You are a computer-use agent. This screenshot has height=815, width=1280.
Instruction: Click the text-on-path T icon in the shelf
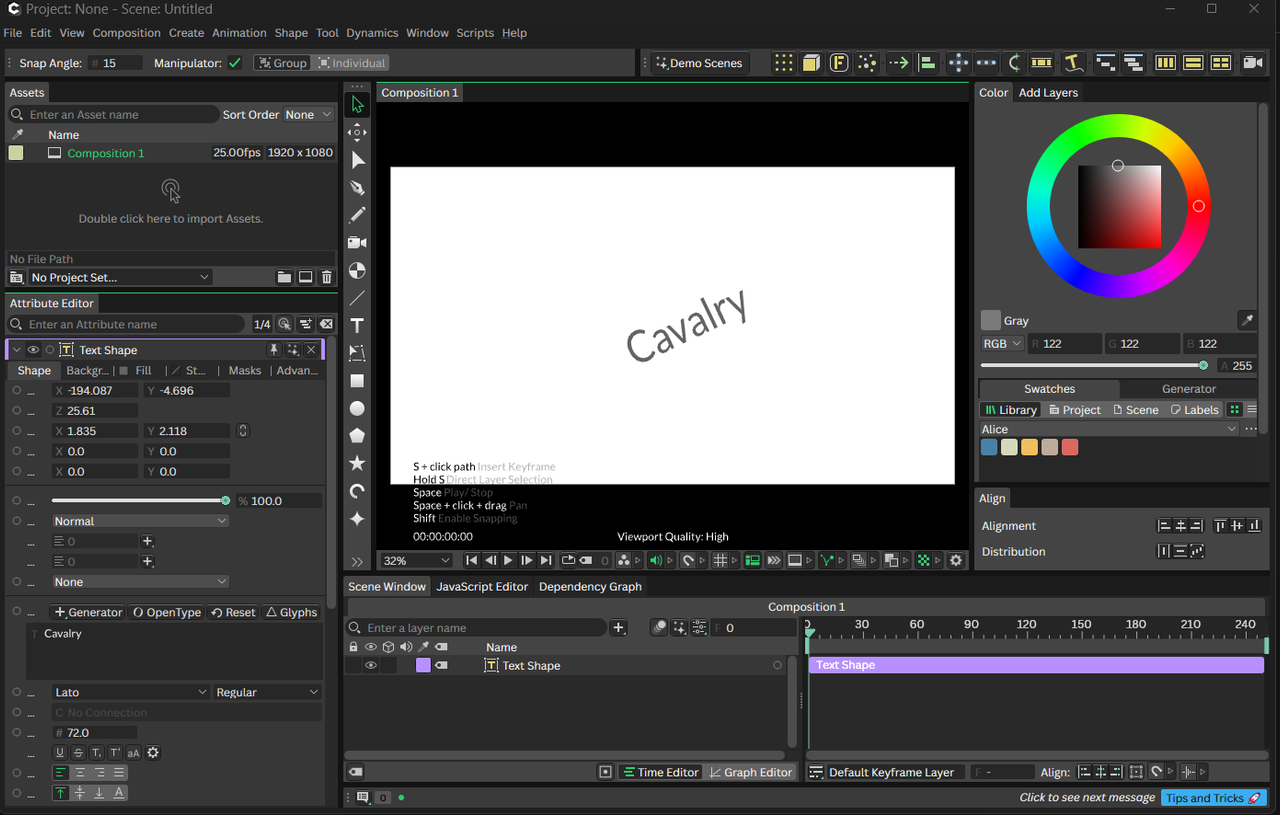tap(1074, 63)
